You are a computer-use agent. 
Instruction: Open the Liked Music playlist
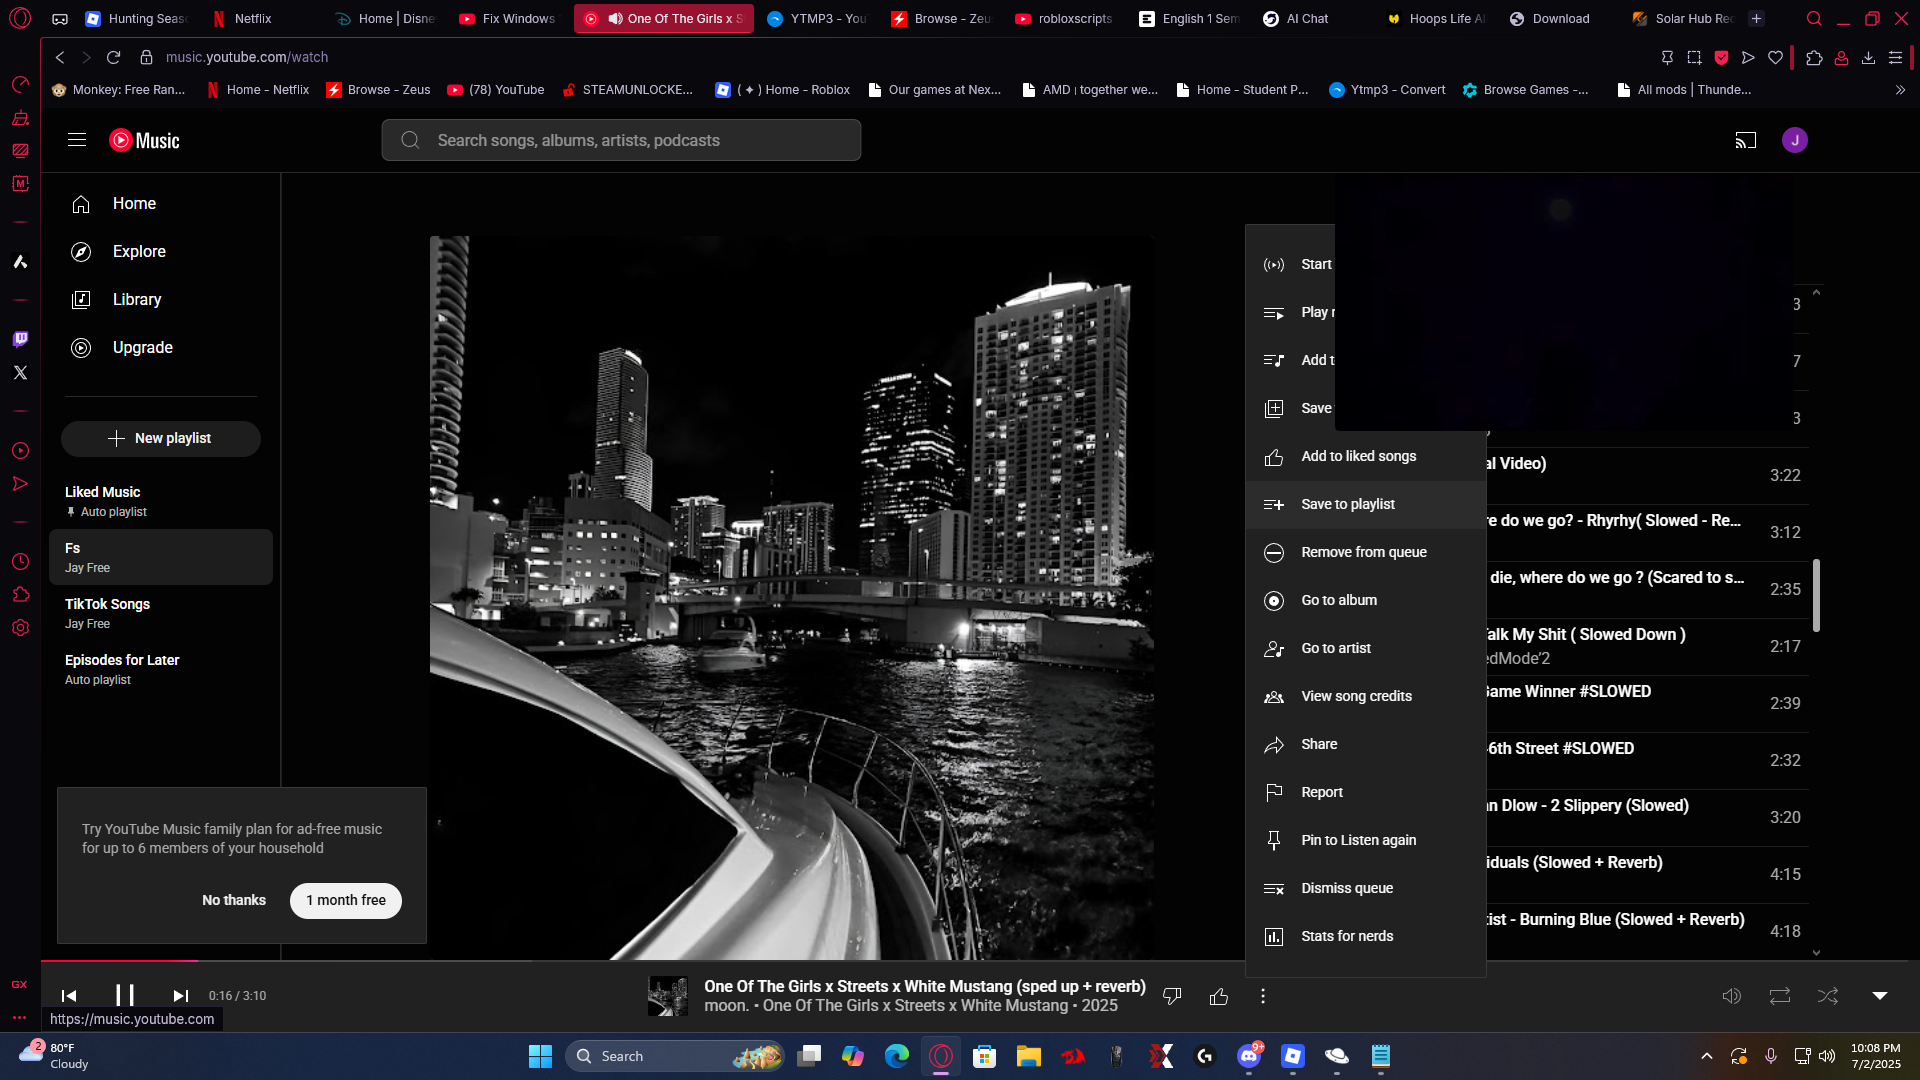[161, 501]
